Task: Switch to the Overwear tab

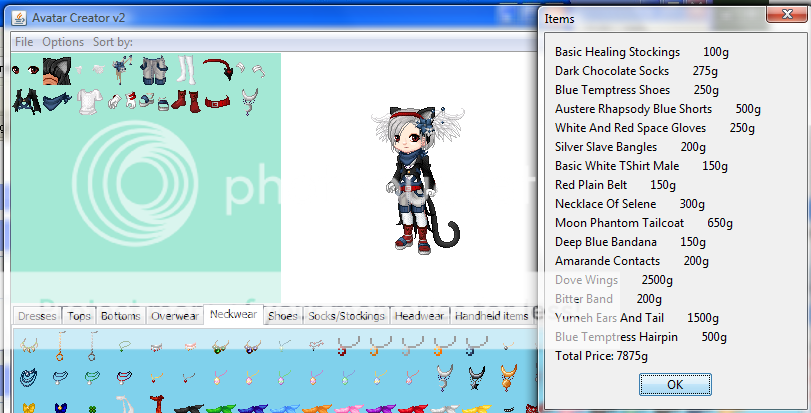Action: tap(175, 316)
